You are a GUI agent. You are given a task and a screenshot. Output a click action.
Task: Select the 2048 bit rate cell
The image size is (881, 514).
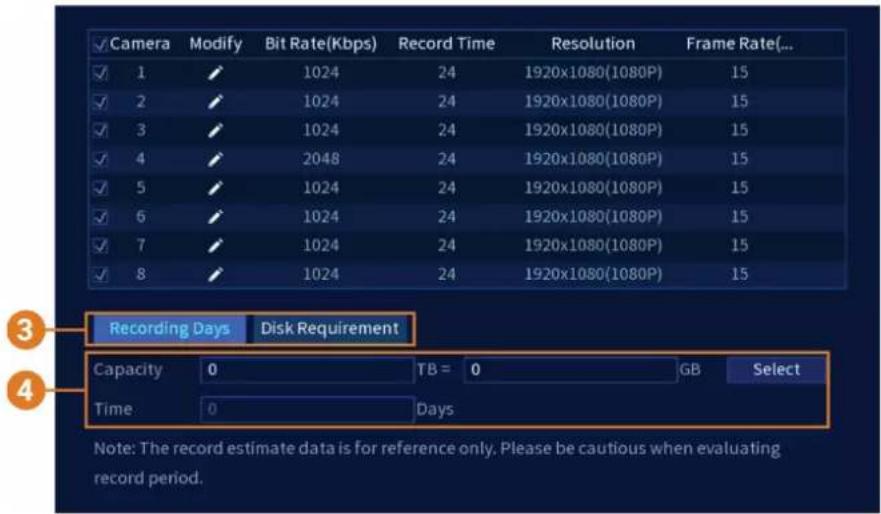[x=321, y=159]
